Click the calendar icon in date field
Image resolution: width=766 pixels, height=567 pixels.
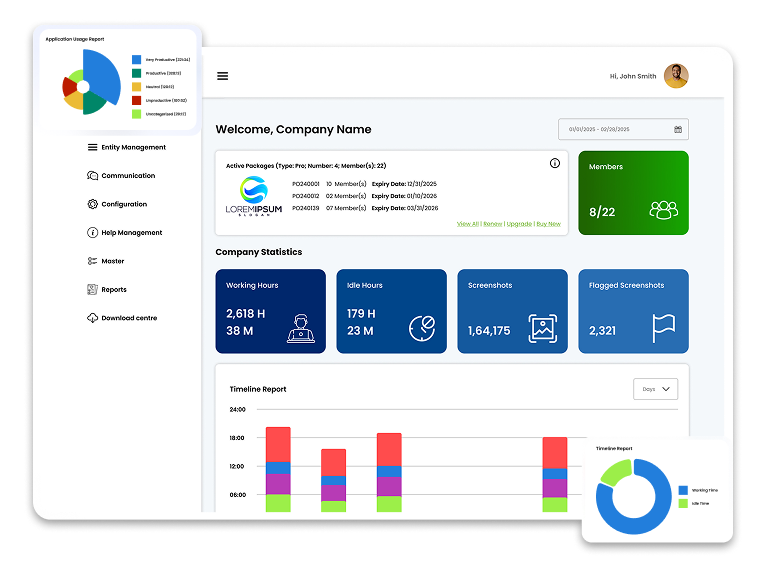[x=678, y=129]
